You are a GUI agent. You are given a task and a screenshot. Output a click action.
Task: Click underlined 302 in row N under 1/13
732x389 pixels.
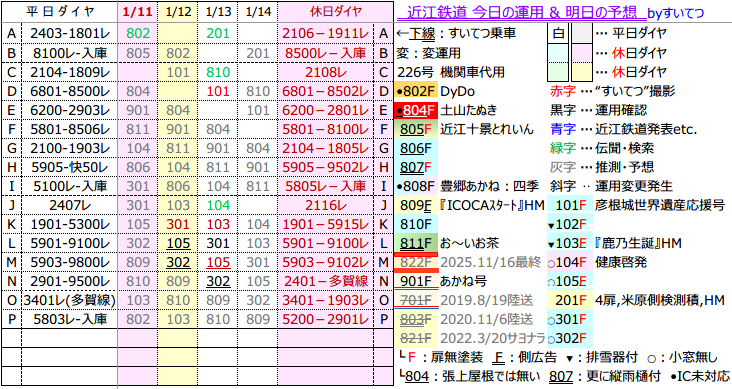pyautogui.click(x=218, y=281)
